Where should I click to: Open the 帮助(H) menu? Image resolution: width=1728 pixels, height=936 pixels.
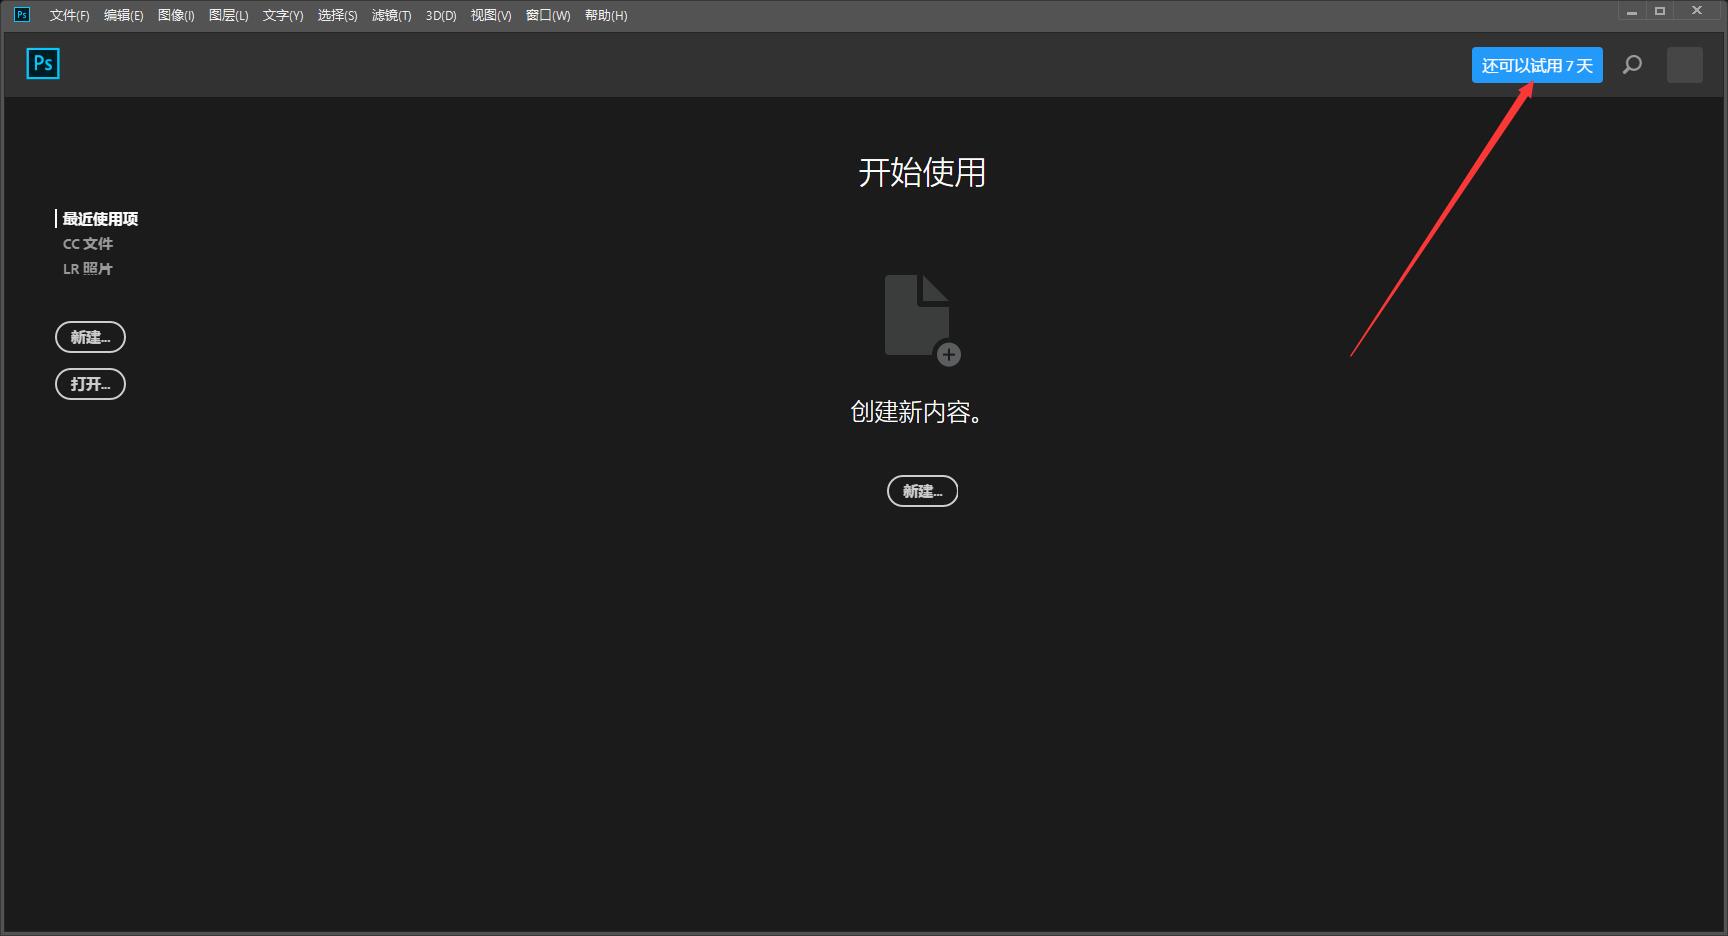point(606,15)
